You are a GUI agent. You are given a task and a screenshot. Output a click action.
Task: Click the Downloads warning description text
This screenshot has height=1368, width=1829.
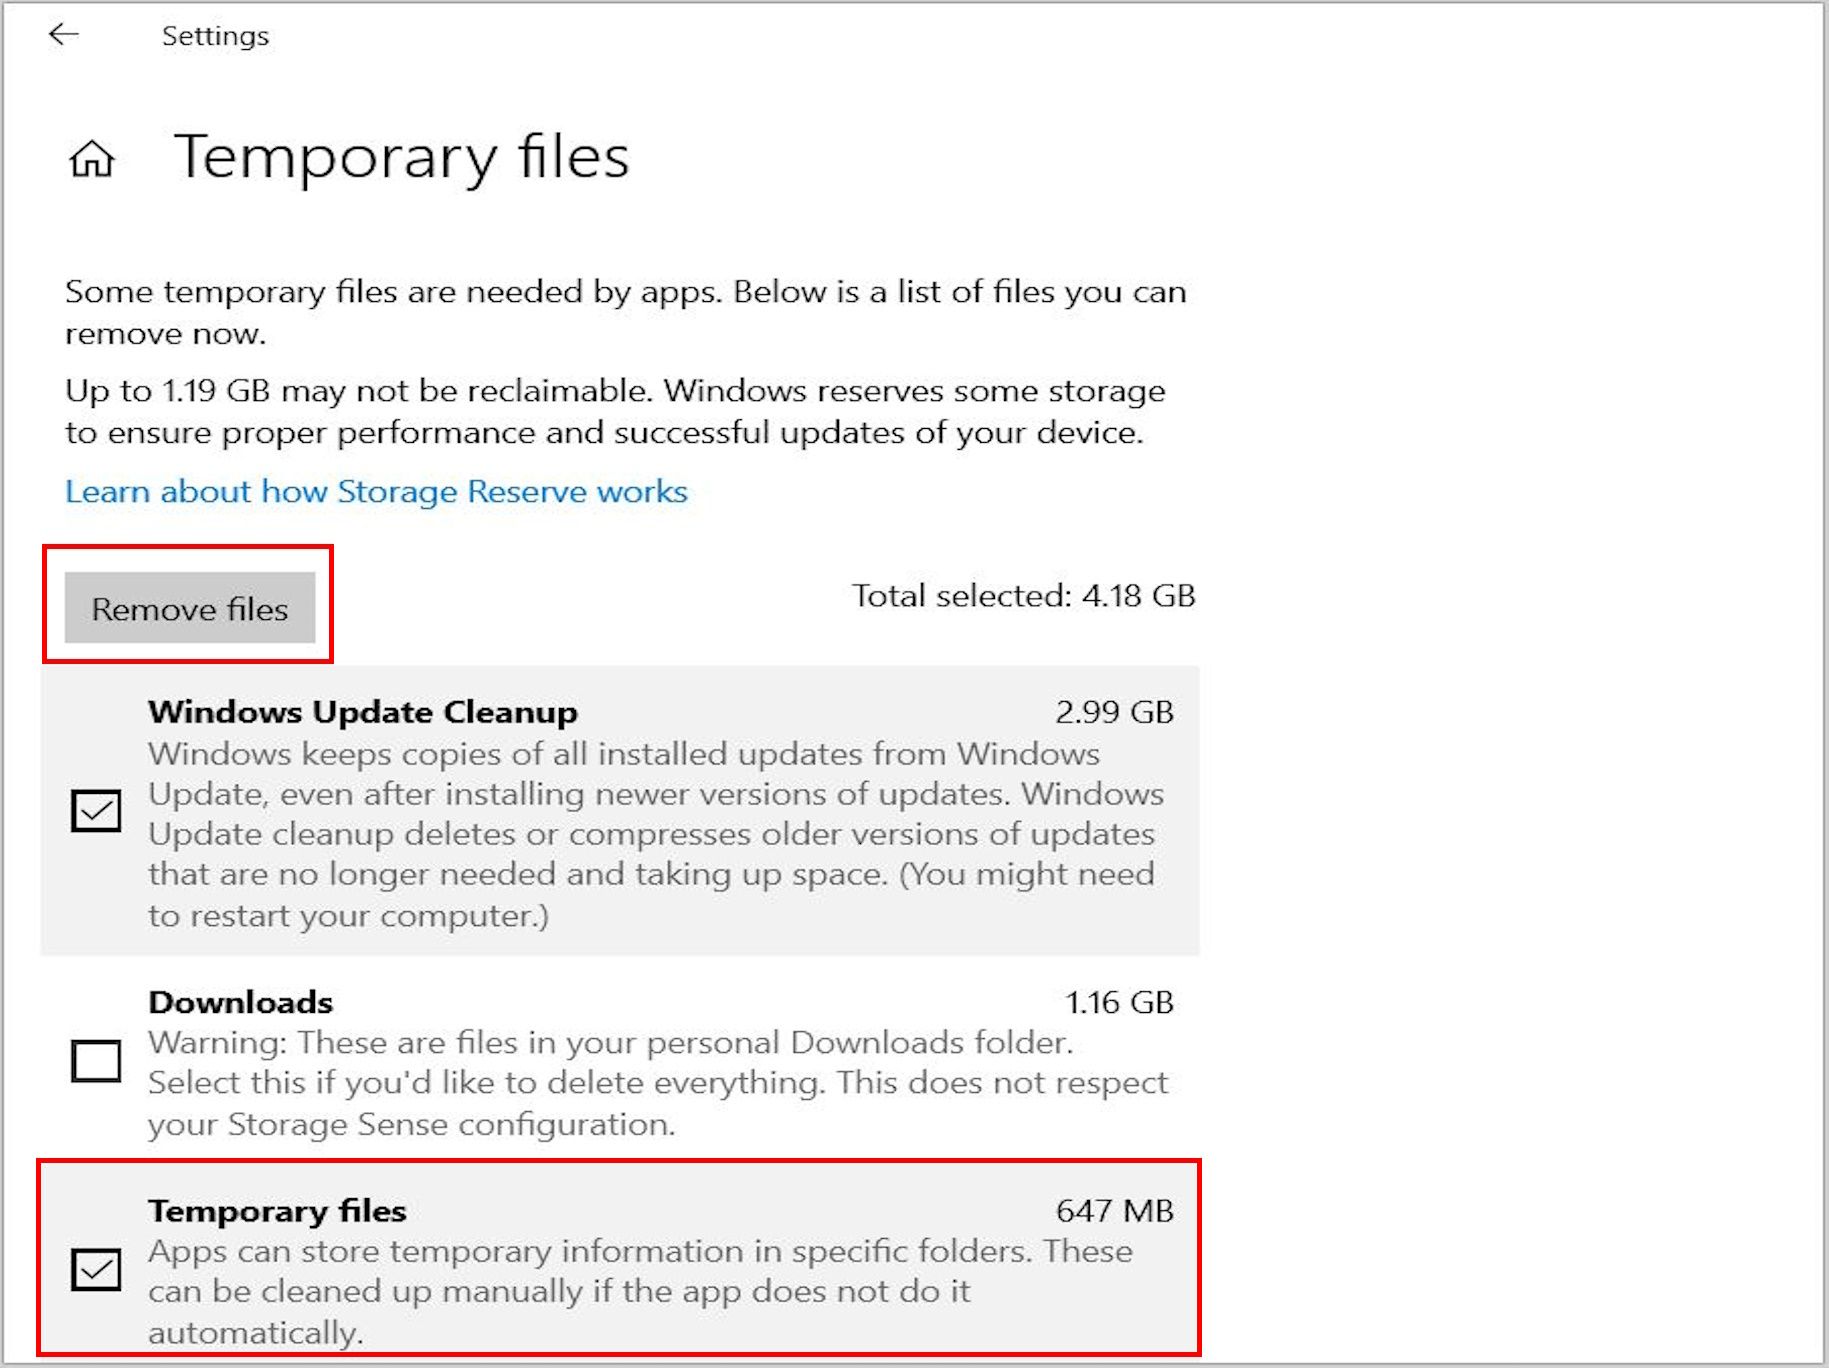pos(658,1083)
